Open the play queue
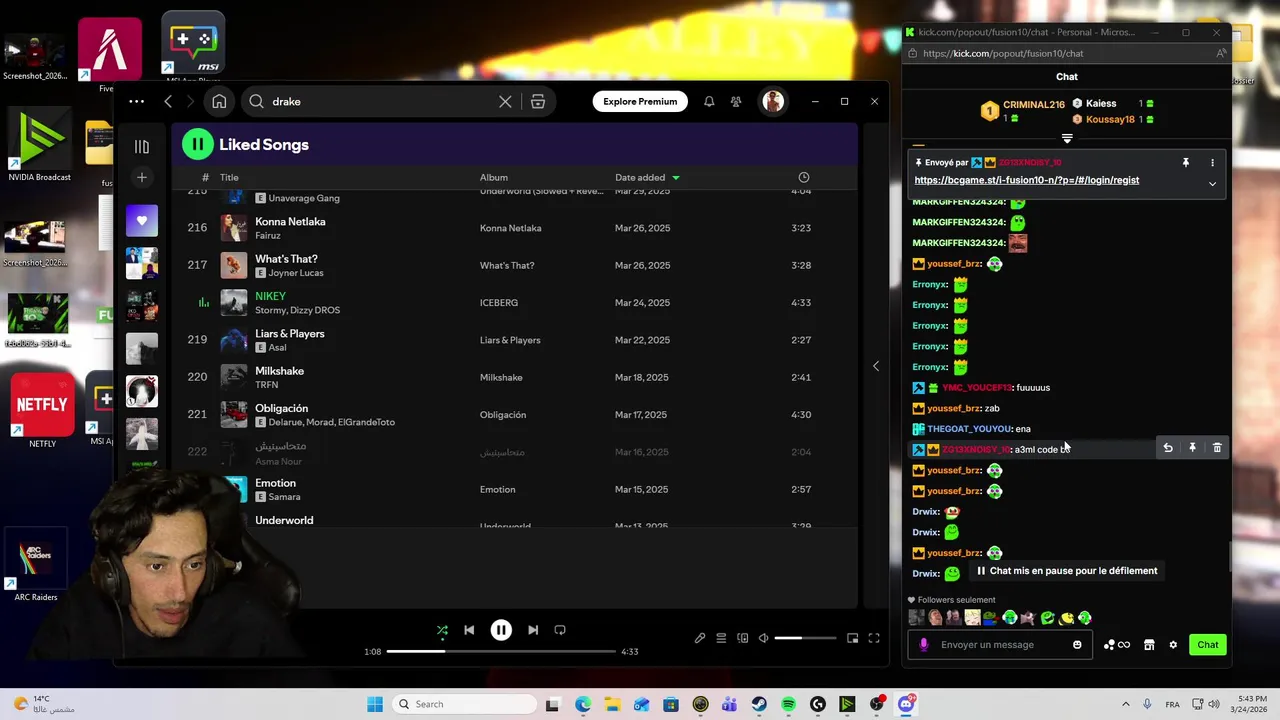 721,638
